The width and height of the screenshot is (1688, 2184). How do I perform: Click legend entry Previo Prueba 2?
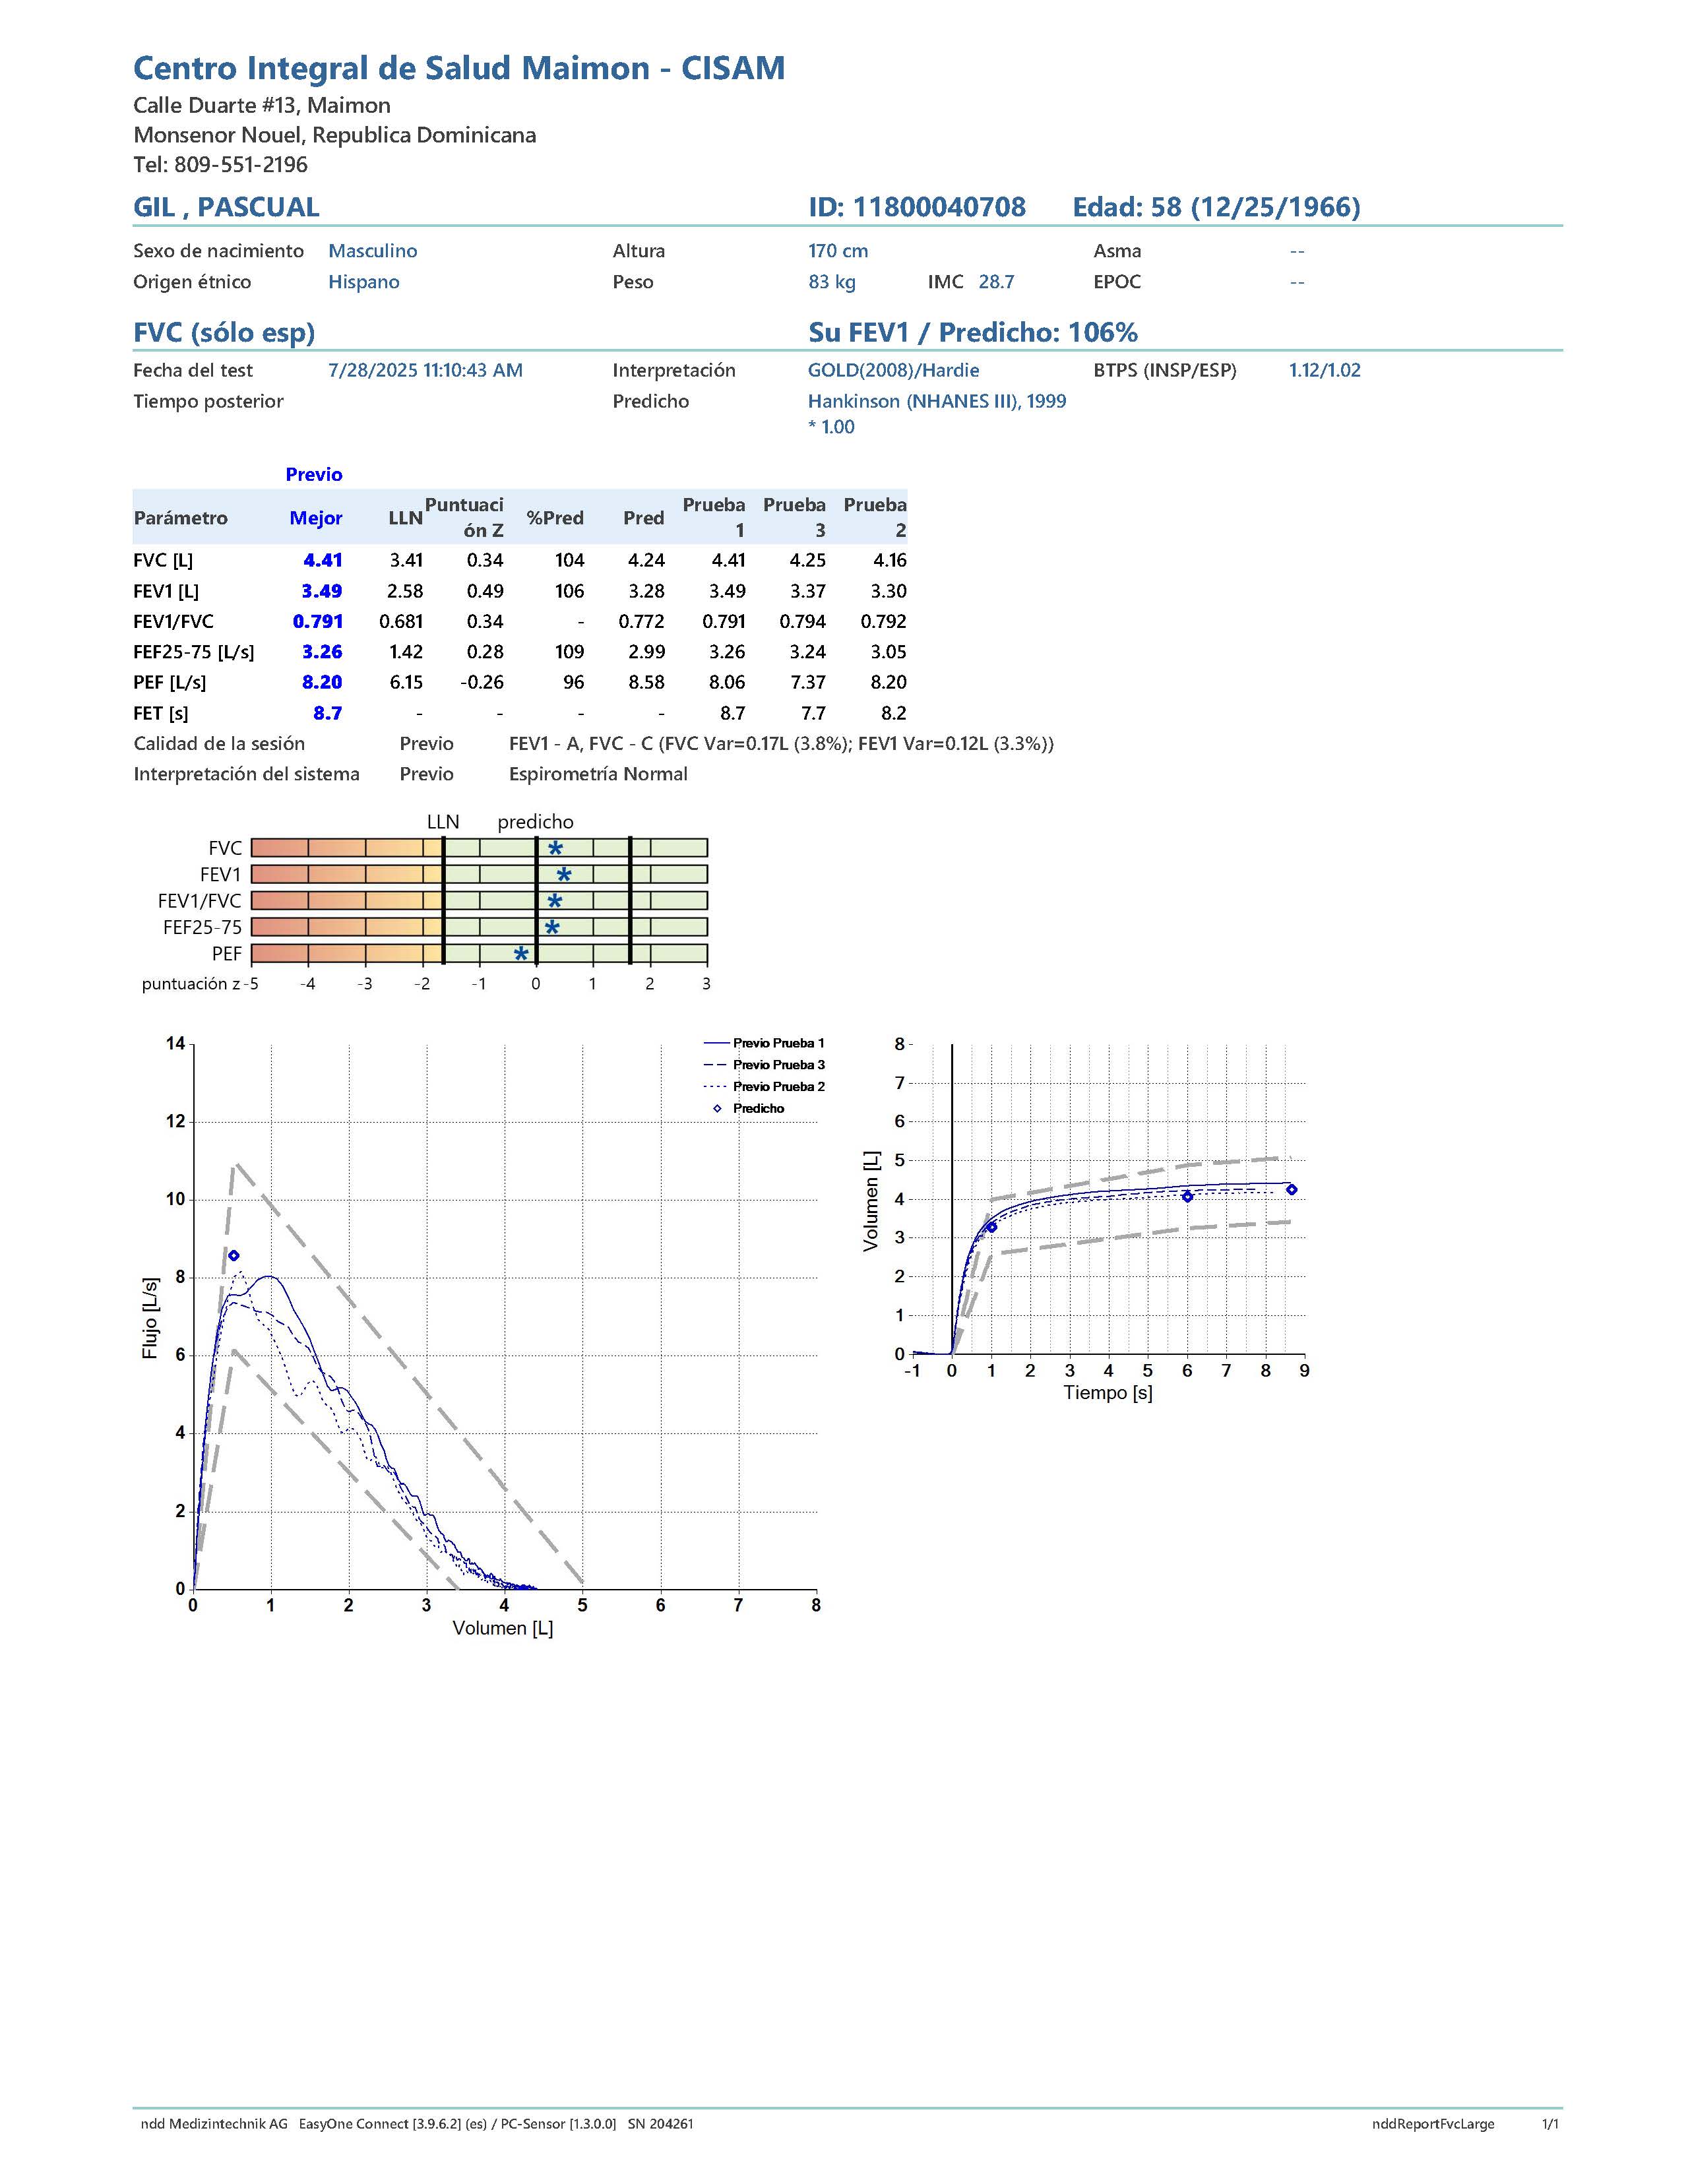click(765, 1087)
